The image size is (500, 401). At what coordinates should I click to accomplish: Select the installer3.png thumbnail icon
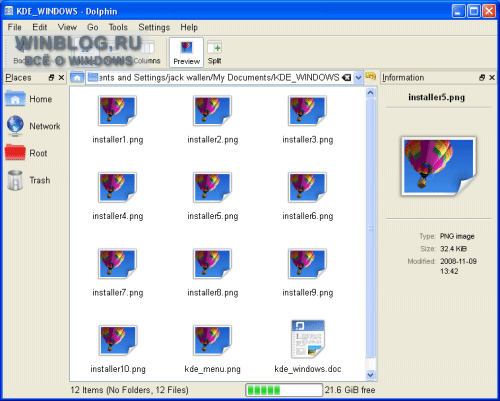pyautogui.click(x=307, y=110)
